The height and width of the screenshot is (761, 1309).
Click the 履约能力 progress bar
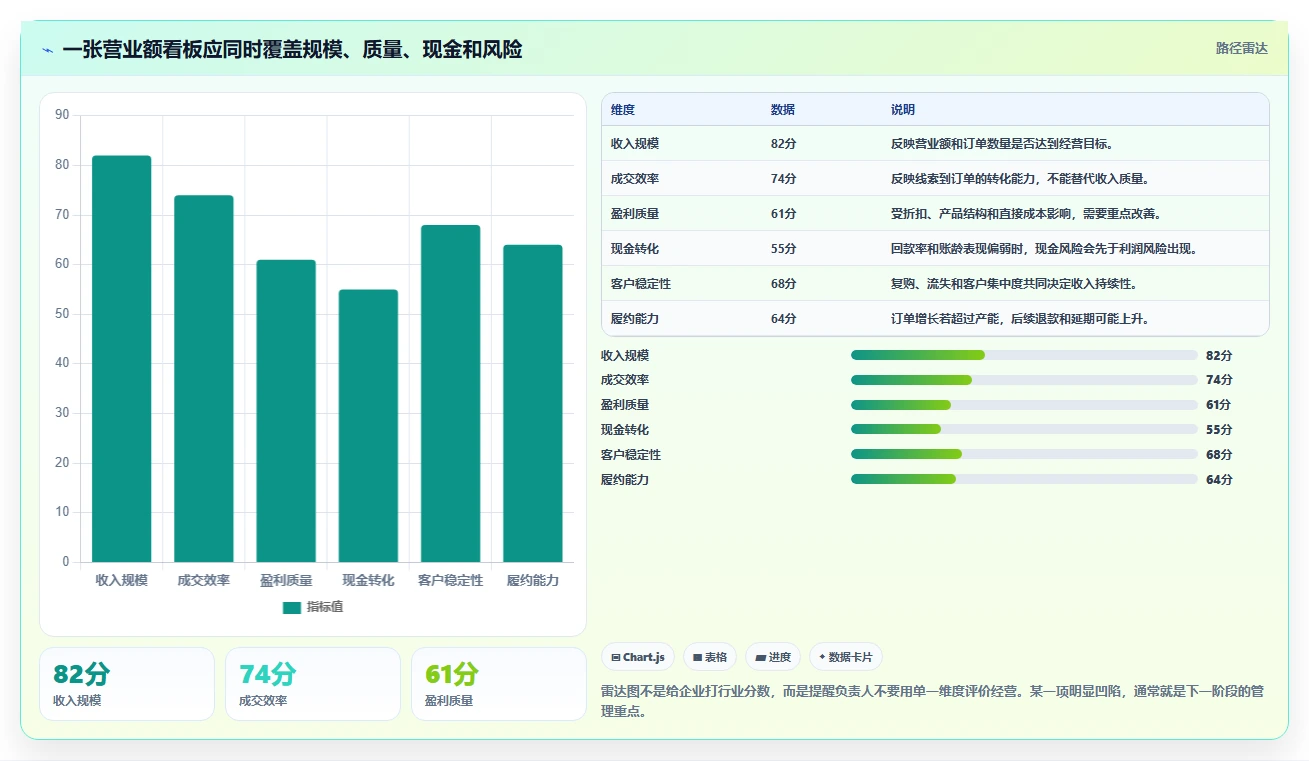pyautogui.click(x=1024, y=479)
